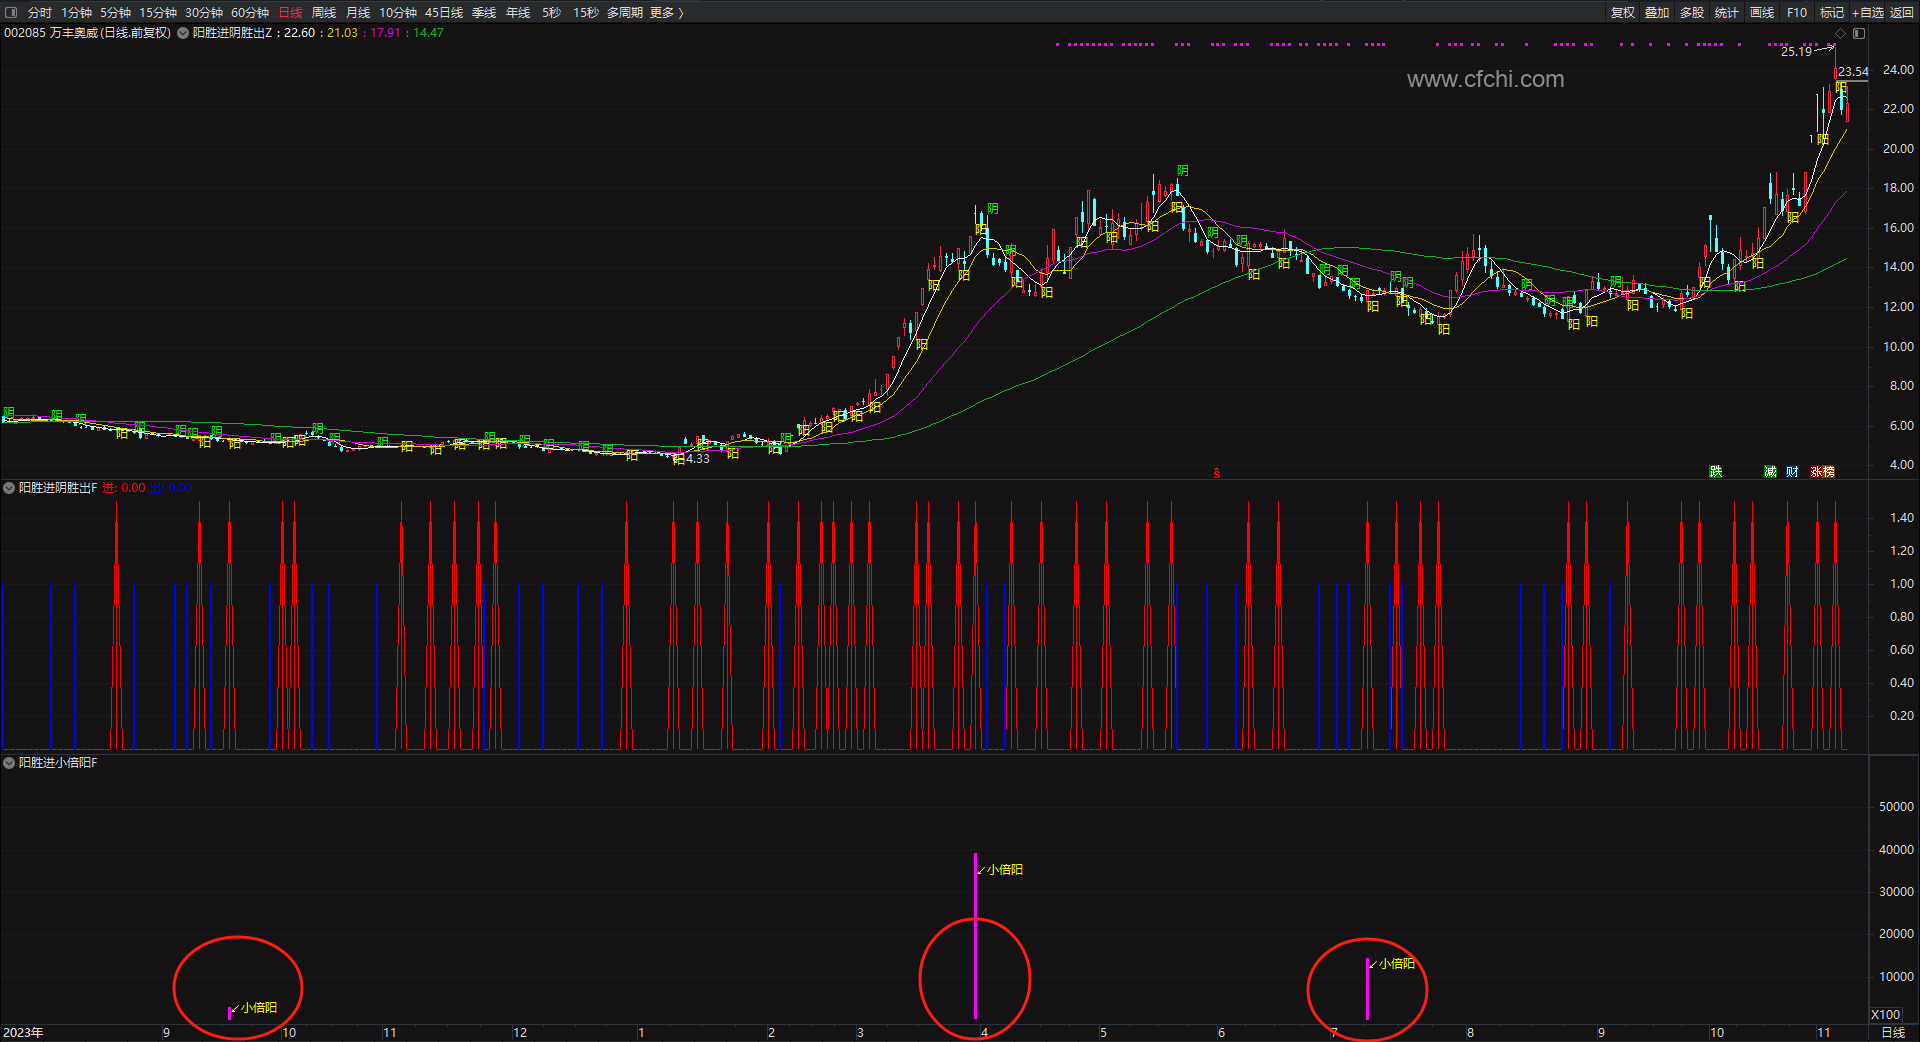Click the 标记 mark button
Image resolution: width=1920 pixels, height=1042 pixels.
click(x=1832, y=12)
